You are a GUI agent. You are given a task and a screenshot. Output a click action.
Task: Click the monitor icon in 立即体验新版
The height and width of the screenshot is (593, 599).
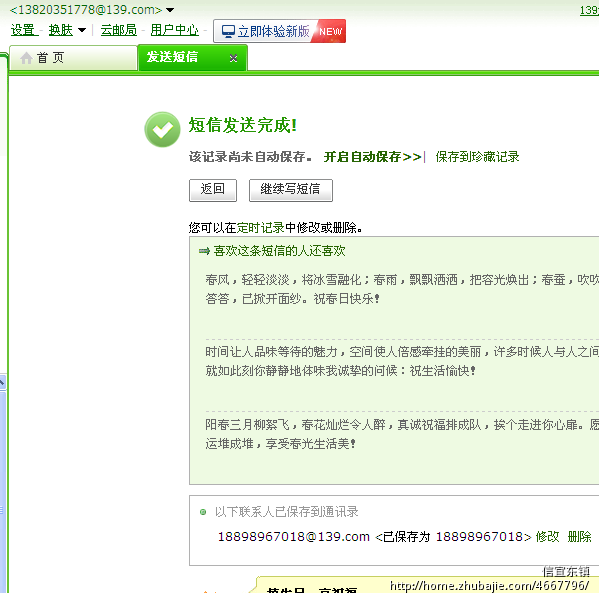pos(228,31)
